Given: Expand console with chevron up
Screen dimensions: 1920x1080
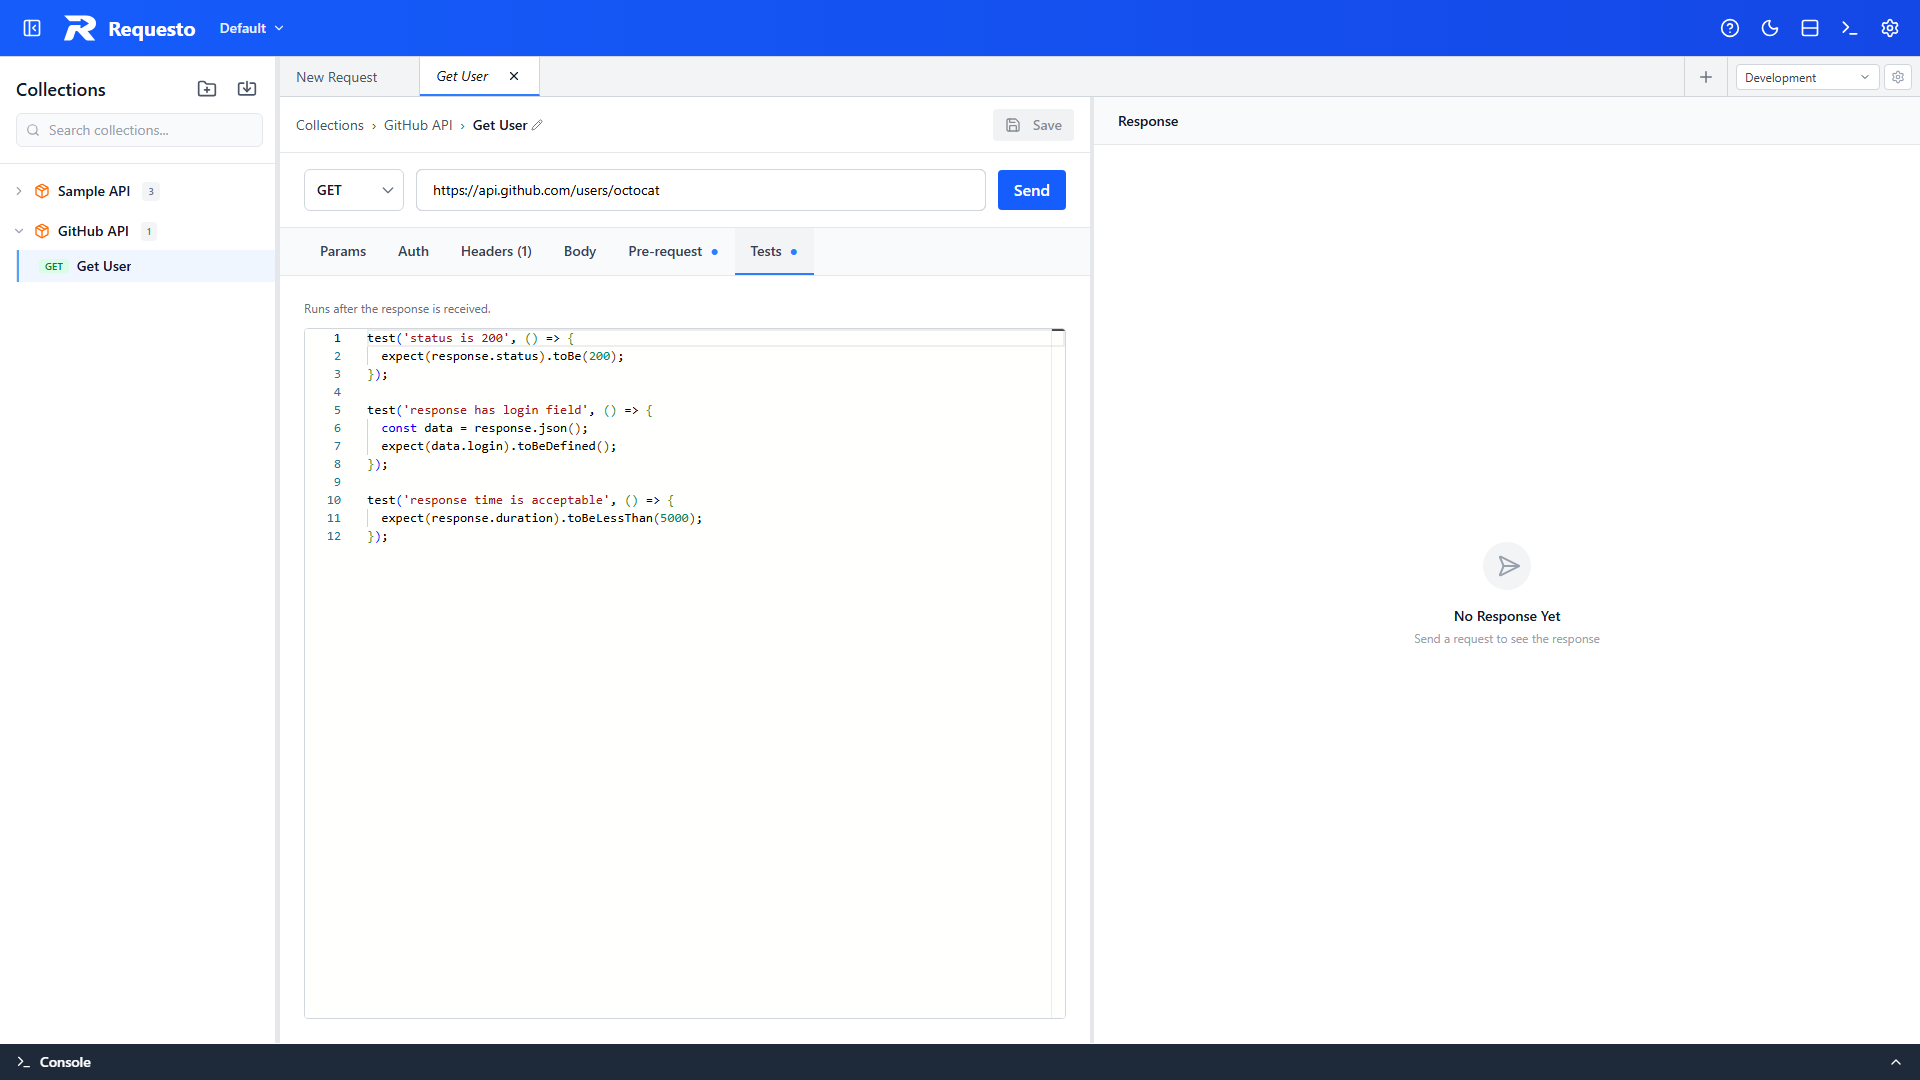Looking at the screenshot, I should click(x=1896, y=1062).
